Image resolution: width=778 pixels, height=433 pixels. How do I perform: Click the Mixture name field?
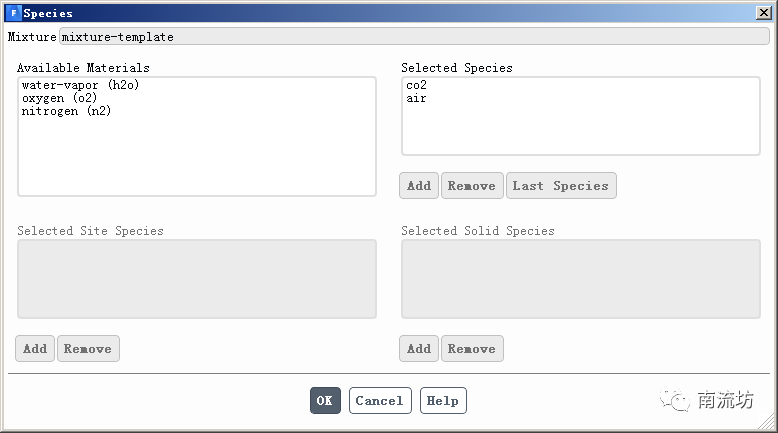(x=410, y=37)
